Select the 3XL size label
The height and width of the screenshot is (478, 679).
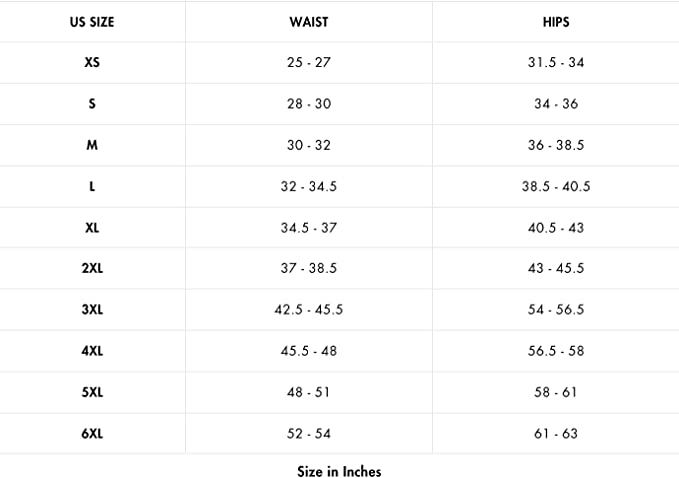(92, 310)
